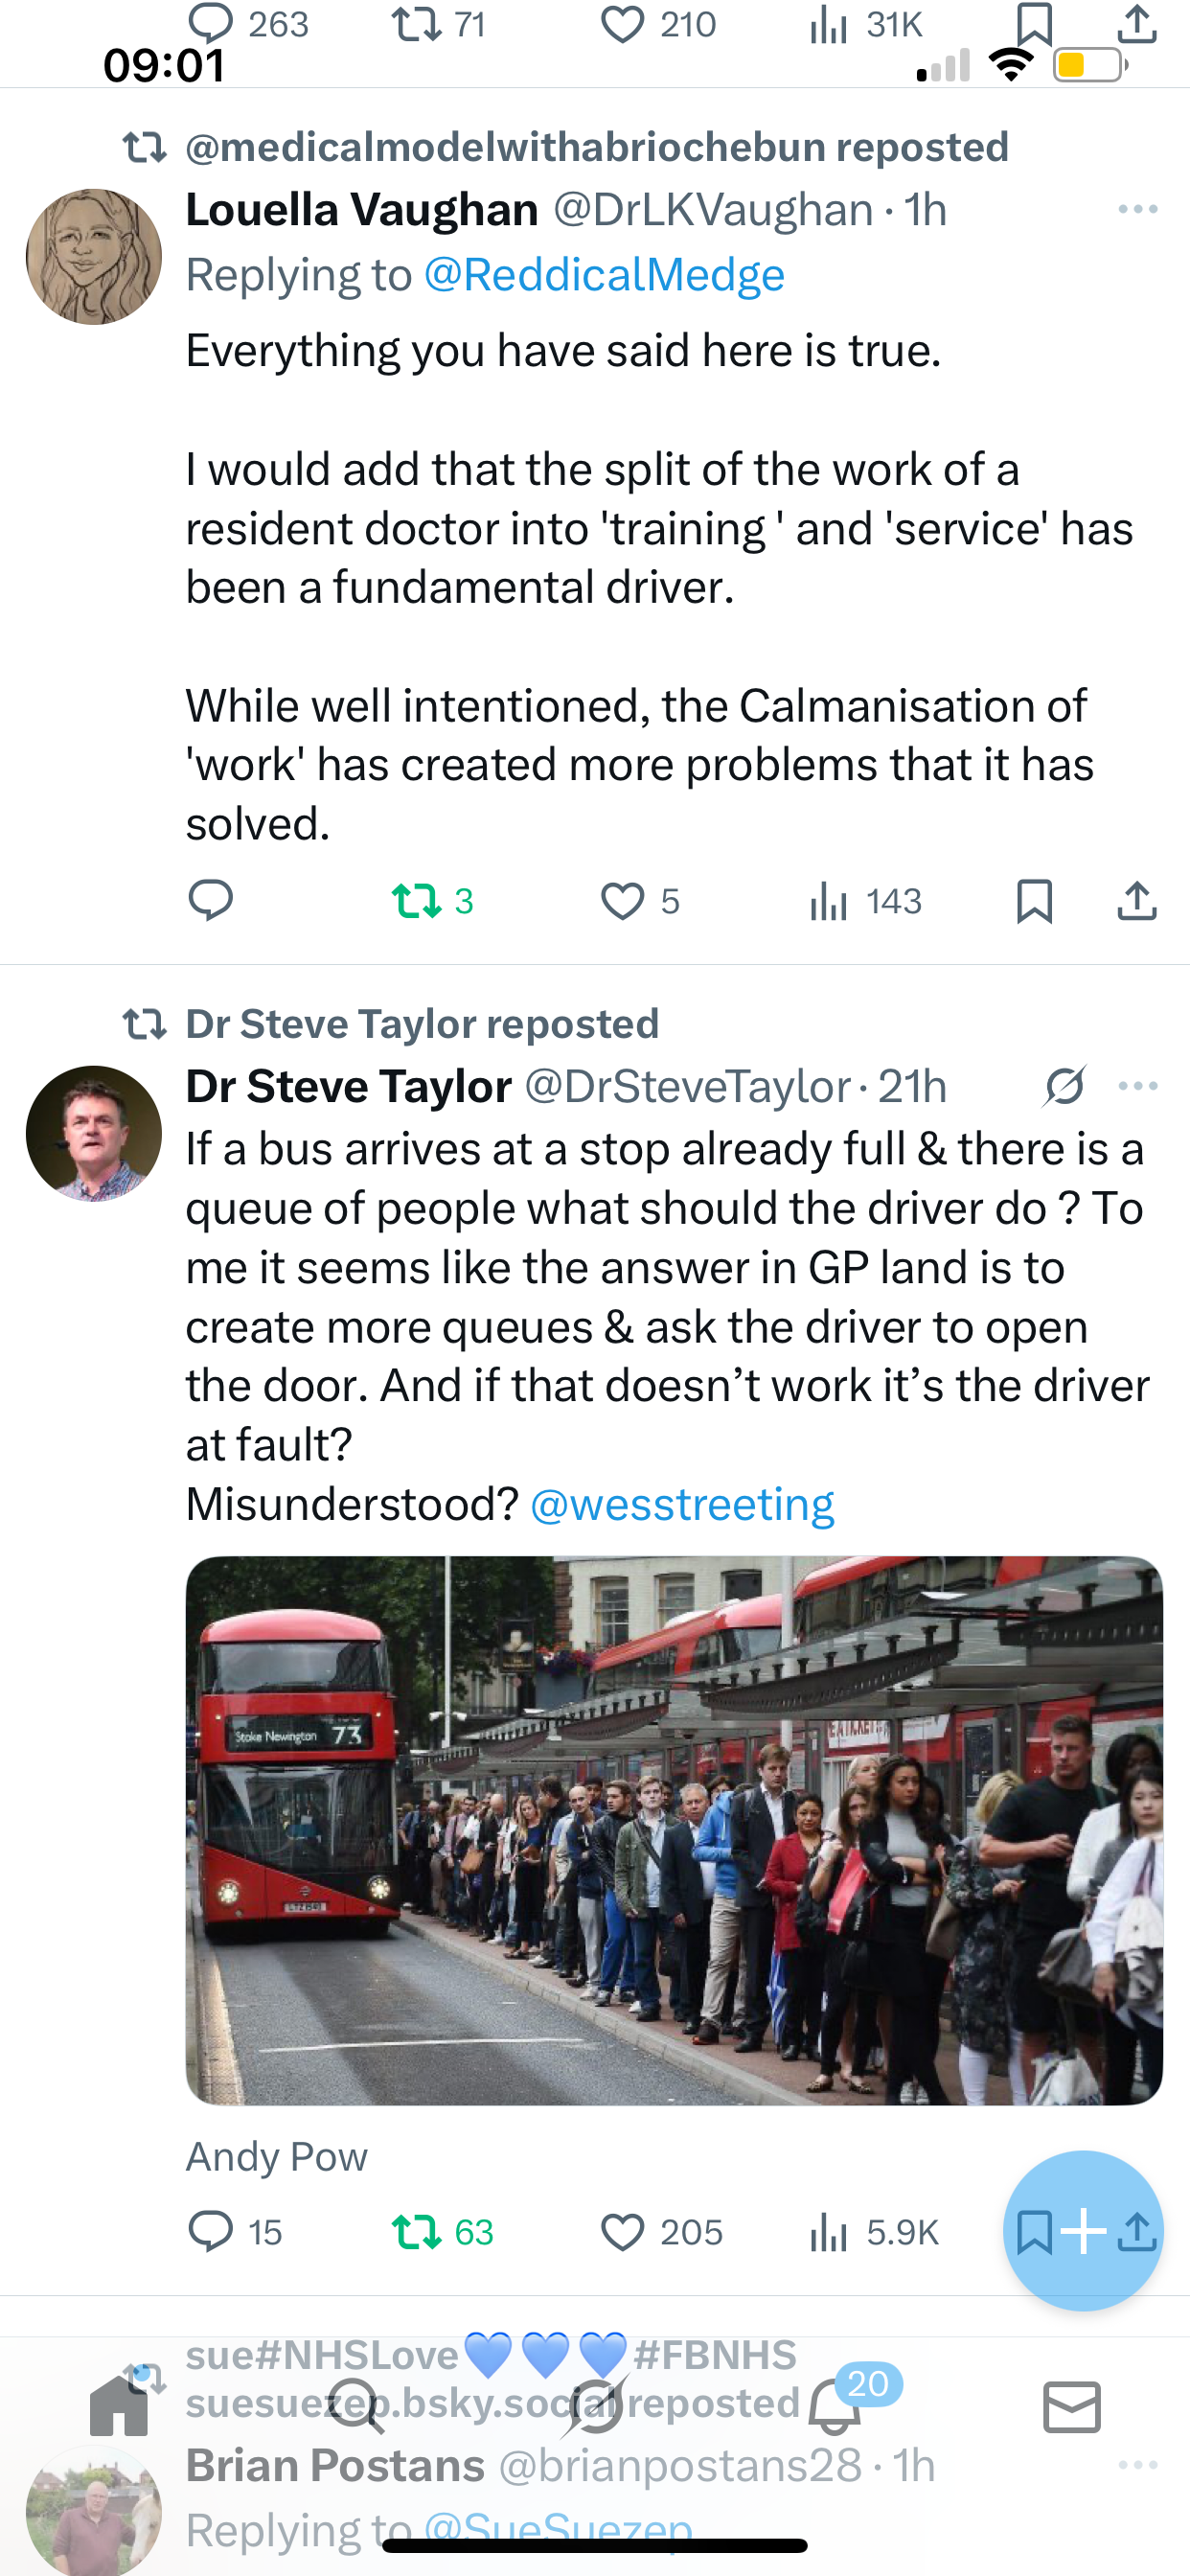Screen dimensions: 1190x2576
Task: Open more options for Louella Vaughan's post
Action: pos(1138,209)
